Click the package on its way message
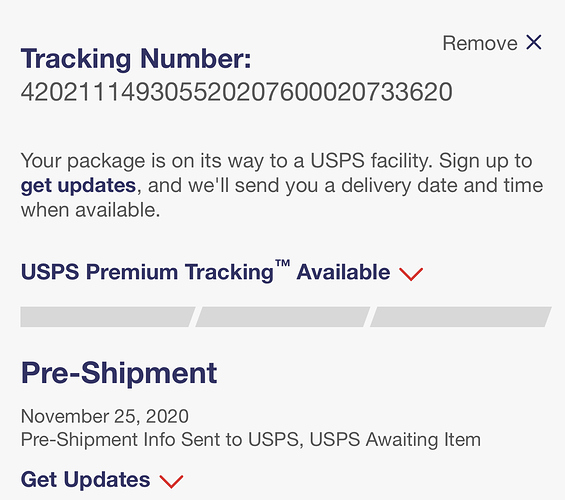The height and width of the screenshot is (500, 565). point(282,185)
